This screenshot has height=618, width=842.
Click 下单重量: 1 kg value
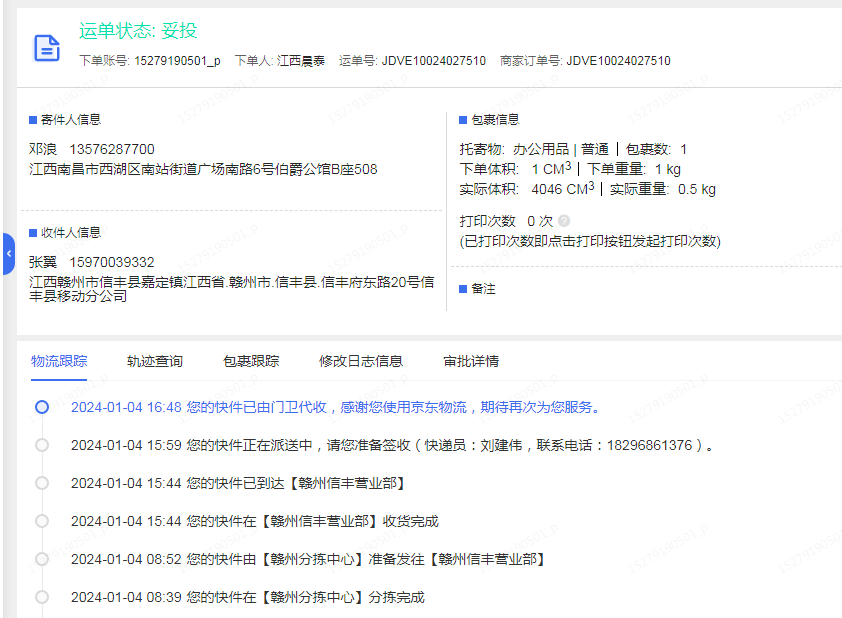(x=634, y=170)
